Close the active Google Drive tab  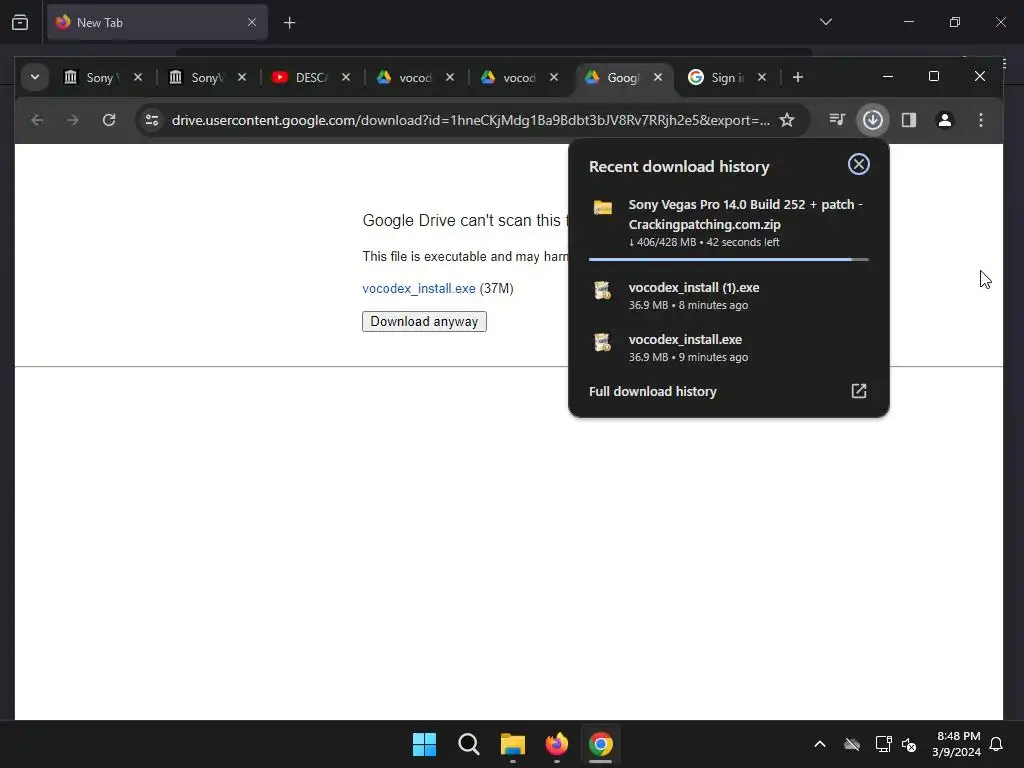tap(658, 77)
